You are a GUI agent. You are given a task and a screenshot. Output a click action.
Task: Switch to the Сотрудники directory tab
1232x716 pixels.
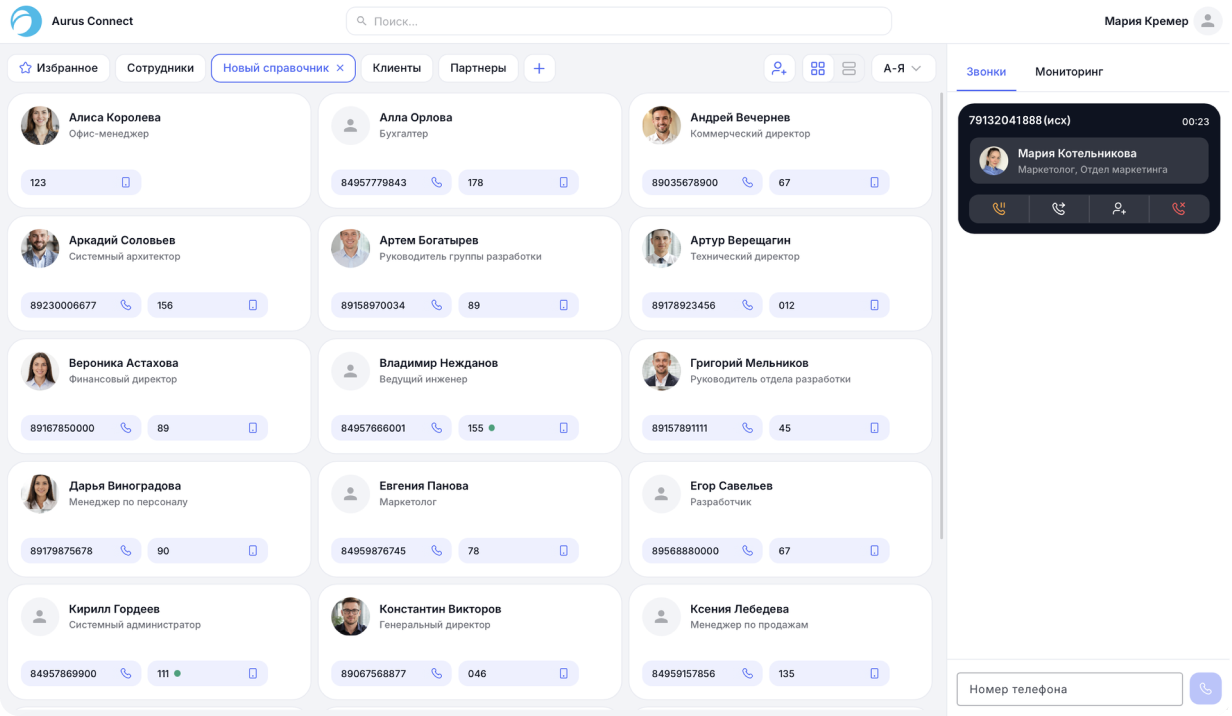coord(160,68)
